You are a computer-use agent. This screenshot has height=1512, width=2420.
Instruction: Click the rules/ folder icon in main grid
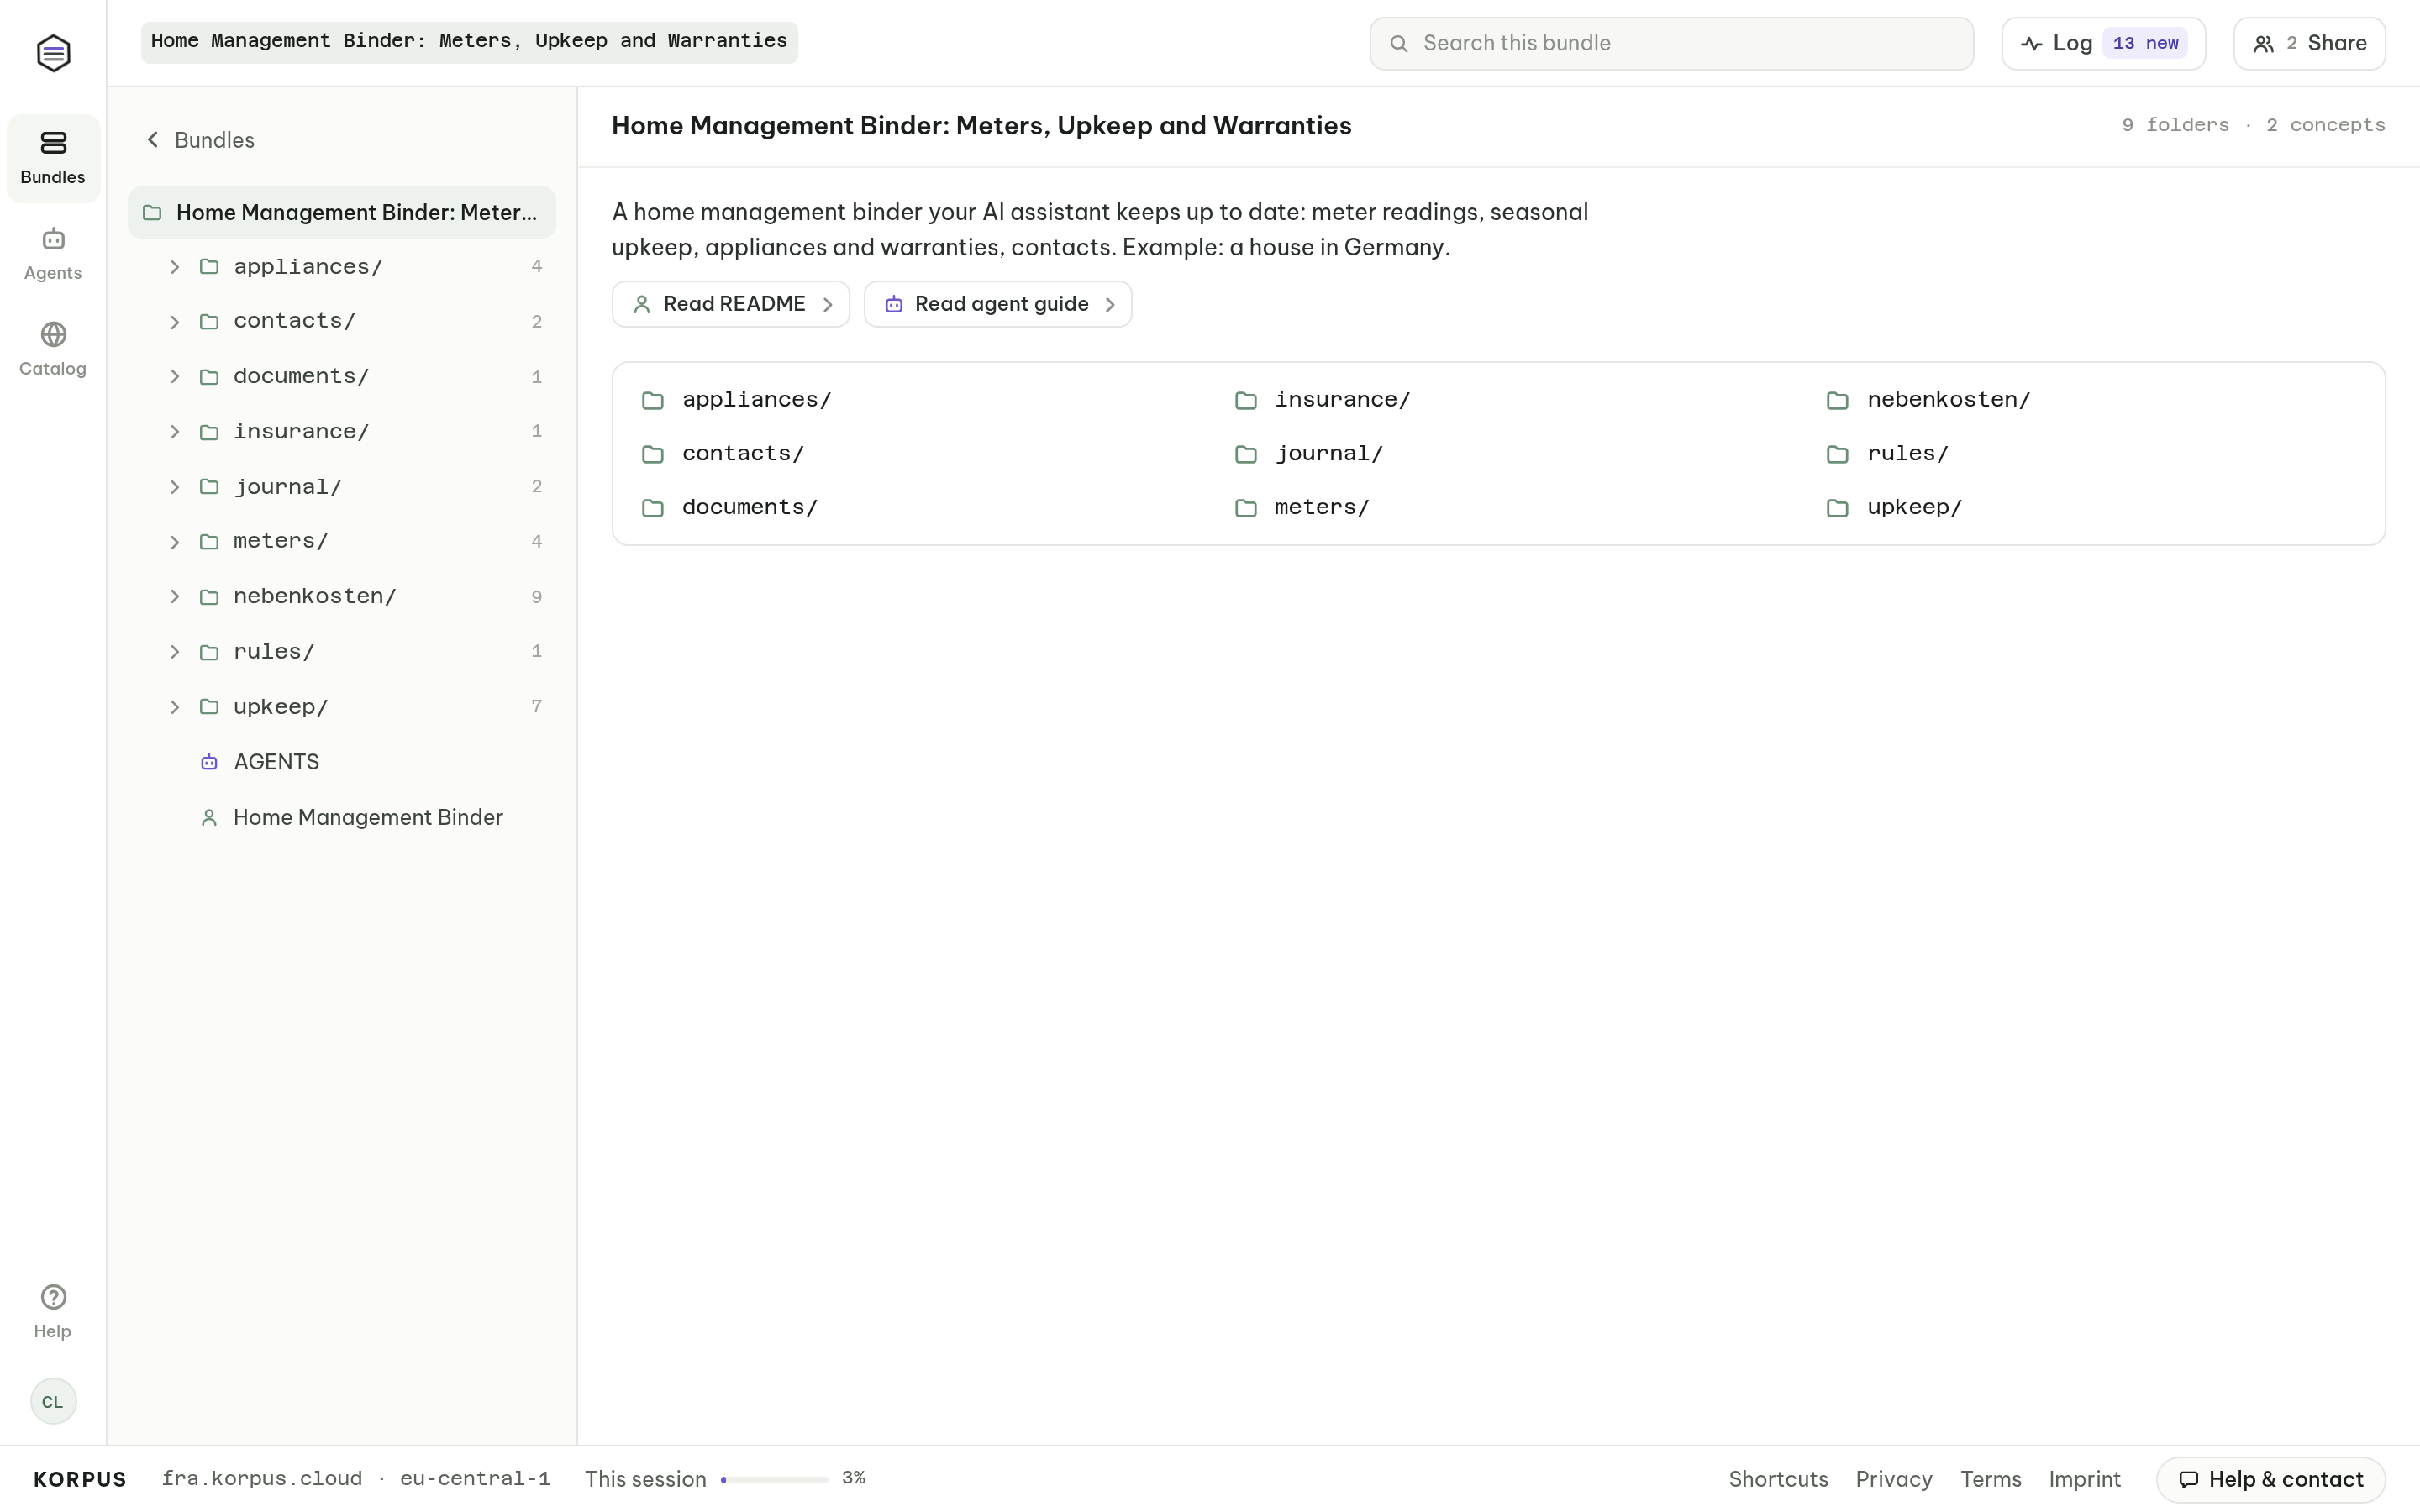pyautogui.click(x=1837, y=454)
